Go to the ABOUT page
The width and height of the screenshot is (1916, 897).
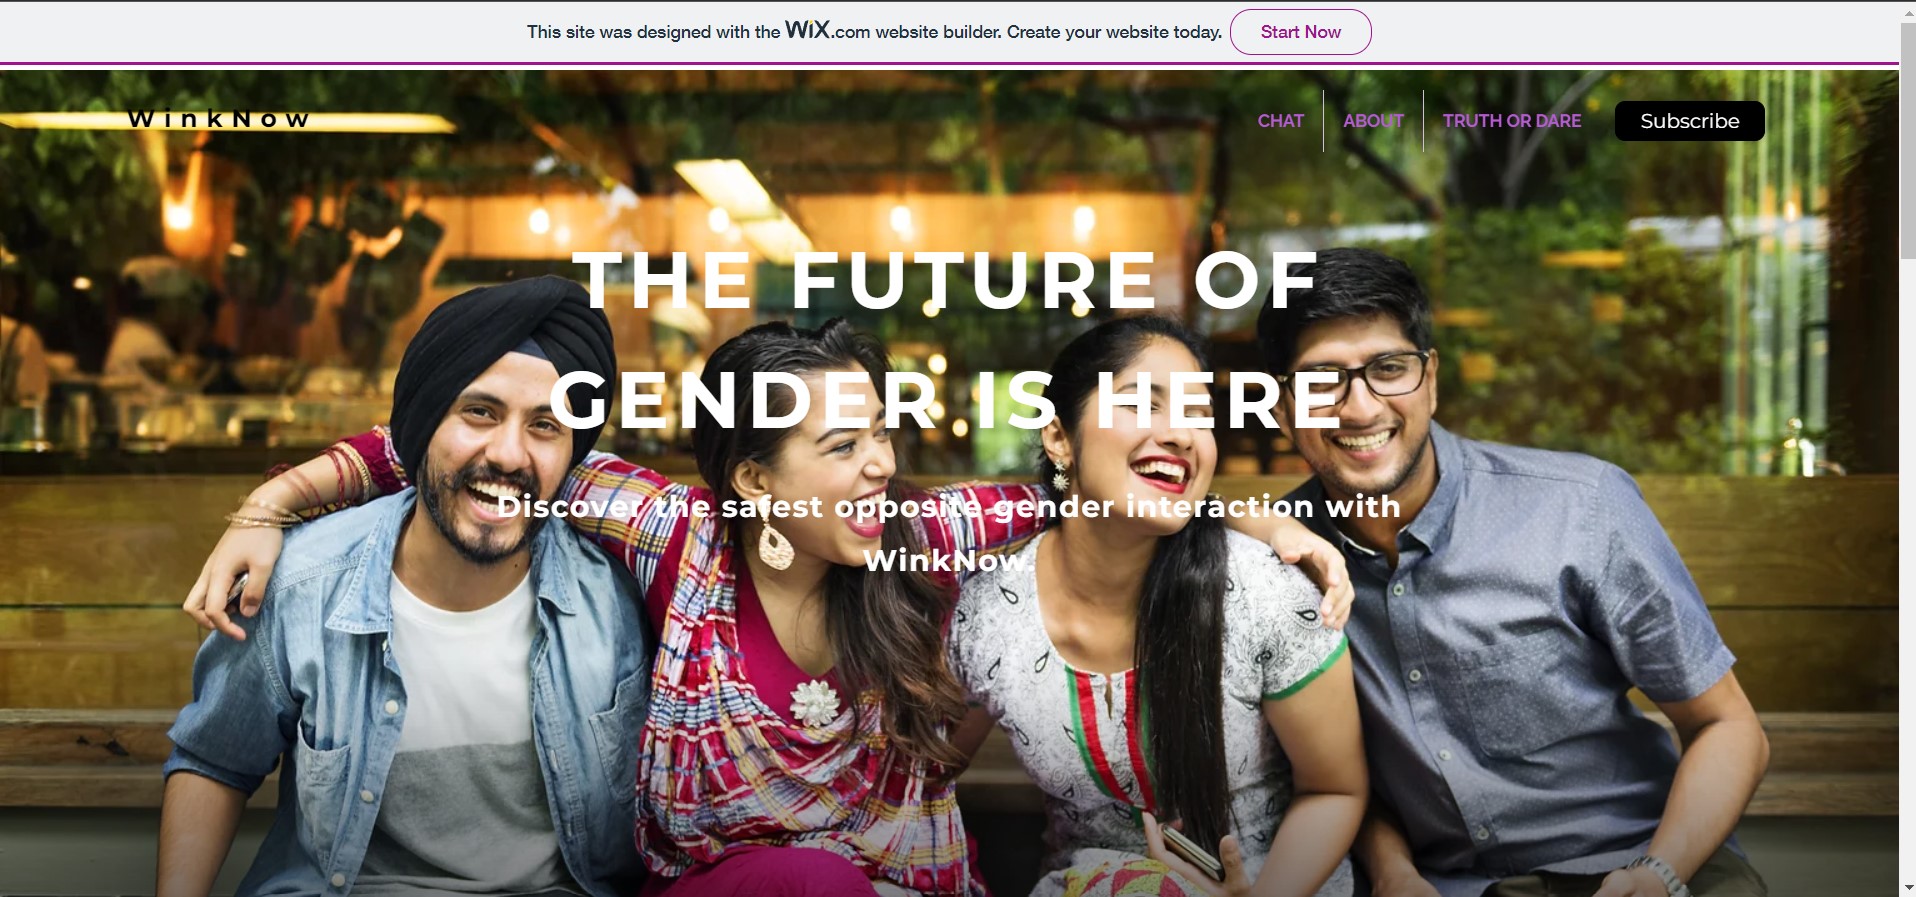(1373, 121)
